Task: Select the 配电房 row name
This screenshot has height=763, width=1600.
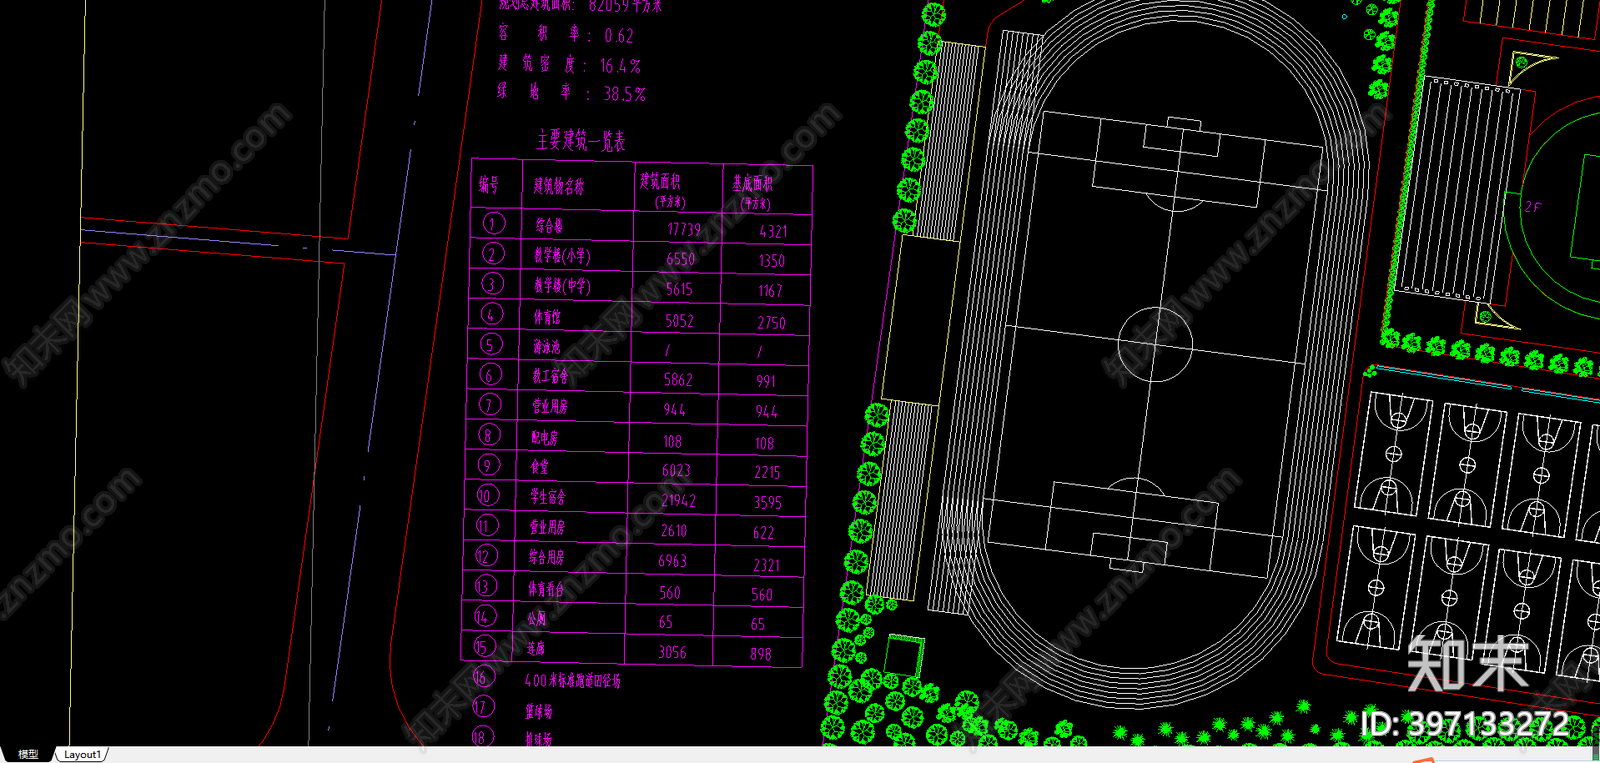Action: pos(545,437)
